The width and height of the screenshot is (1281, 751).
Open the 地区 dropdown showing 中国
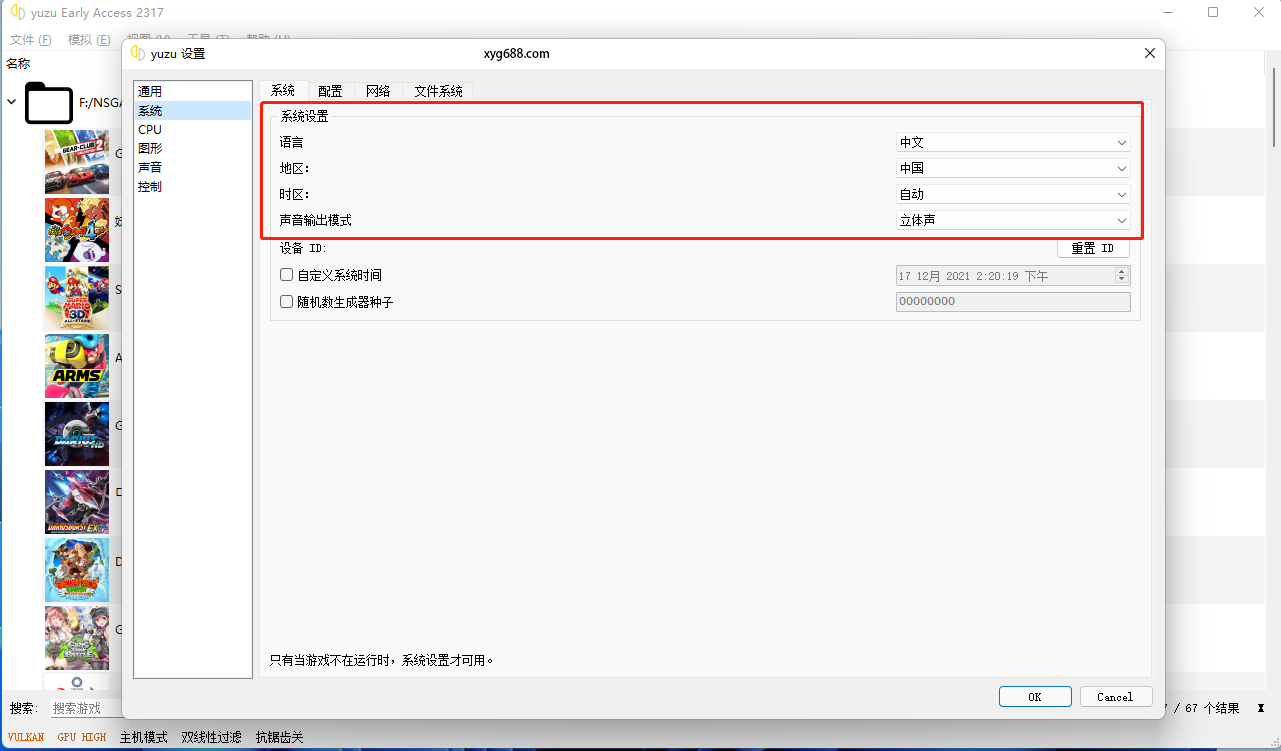[x=1013, y=168]
